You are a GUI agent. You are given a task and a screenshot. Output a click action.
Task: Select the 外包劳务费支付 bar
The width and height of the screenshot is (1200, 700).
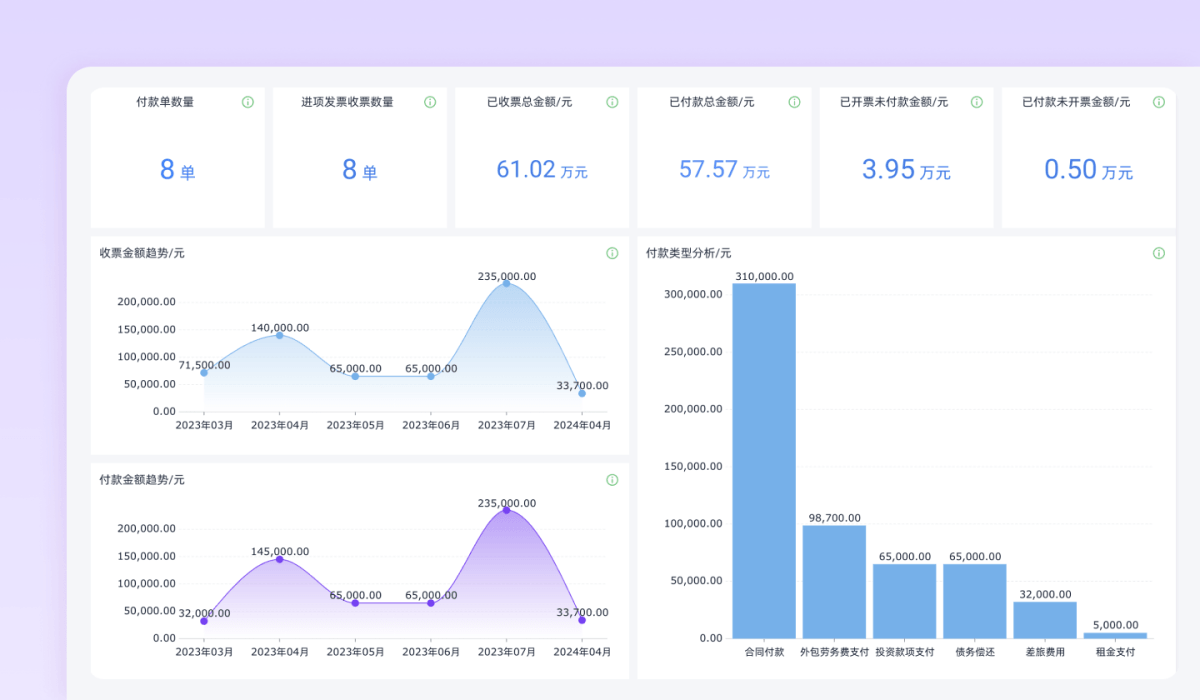tap(834, 582)
